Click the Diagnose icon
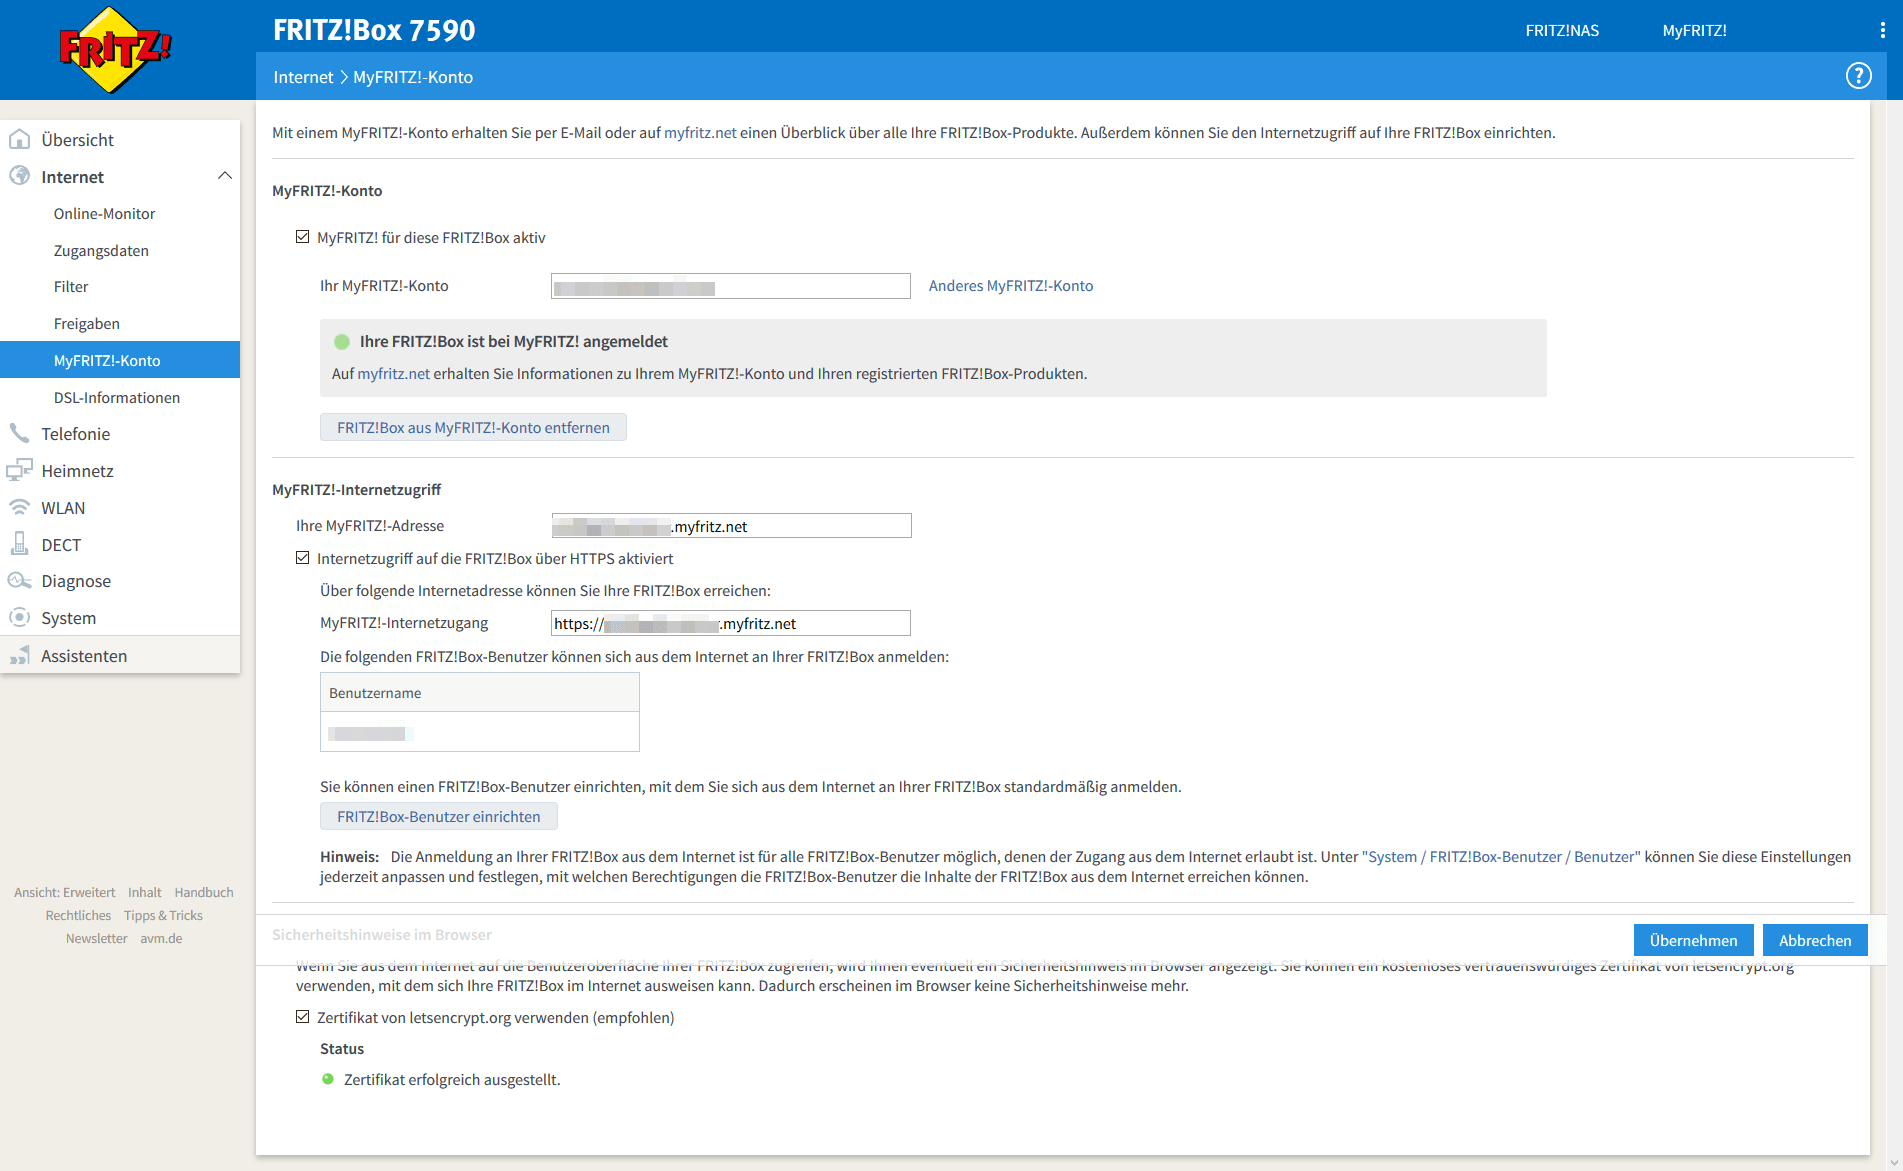Viewport: 1903px width, 1171px height. (19, 581)
